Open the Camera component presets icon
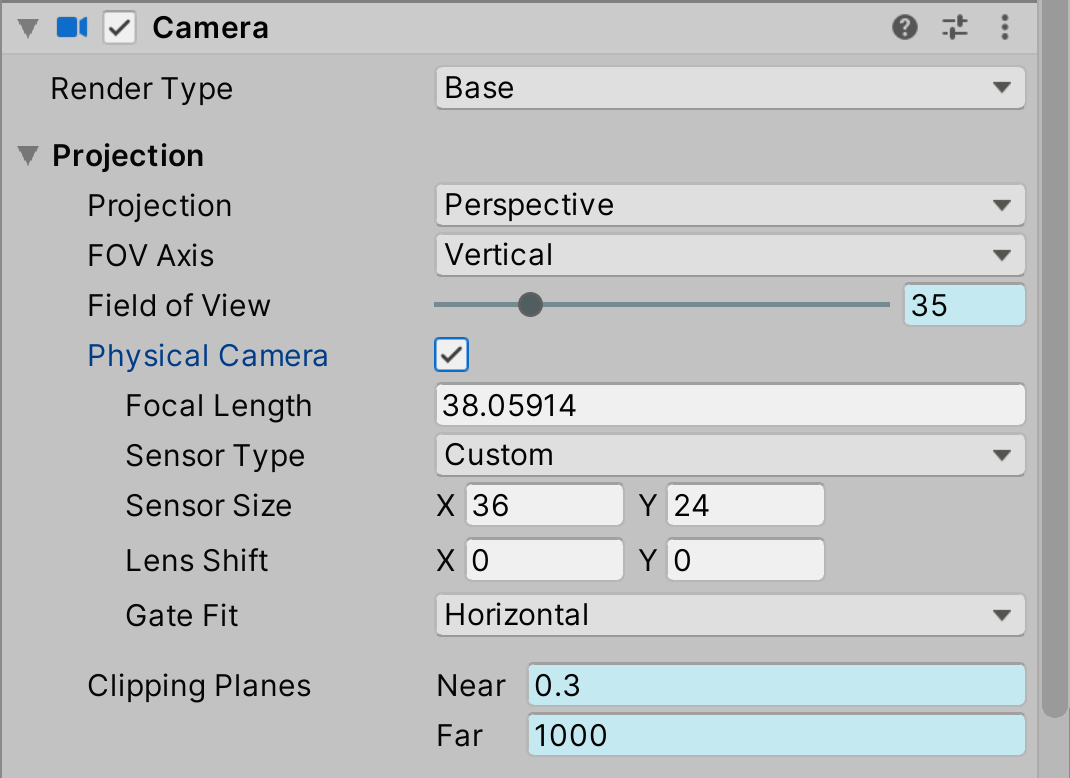1070x778 pixels. 955,28
